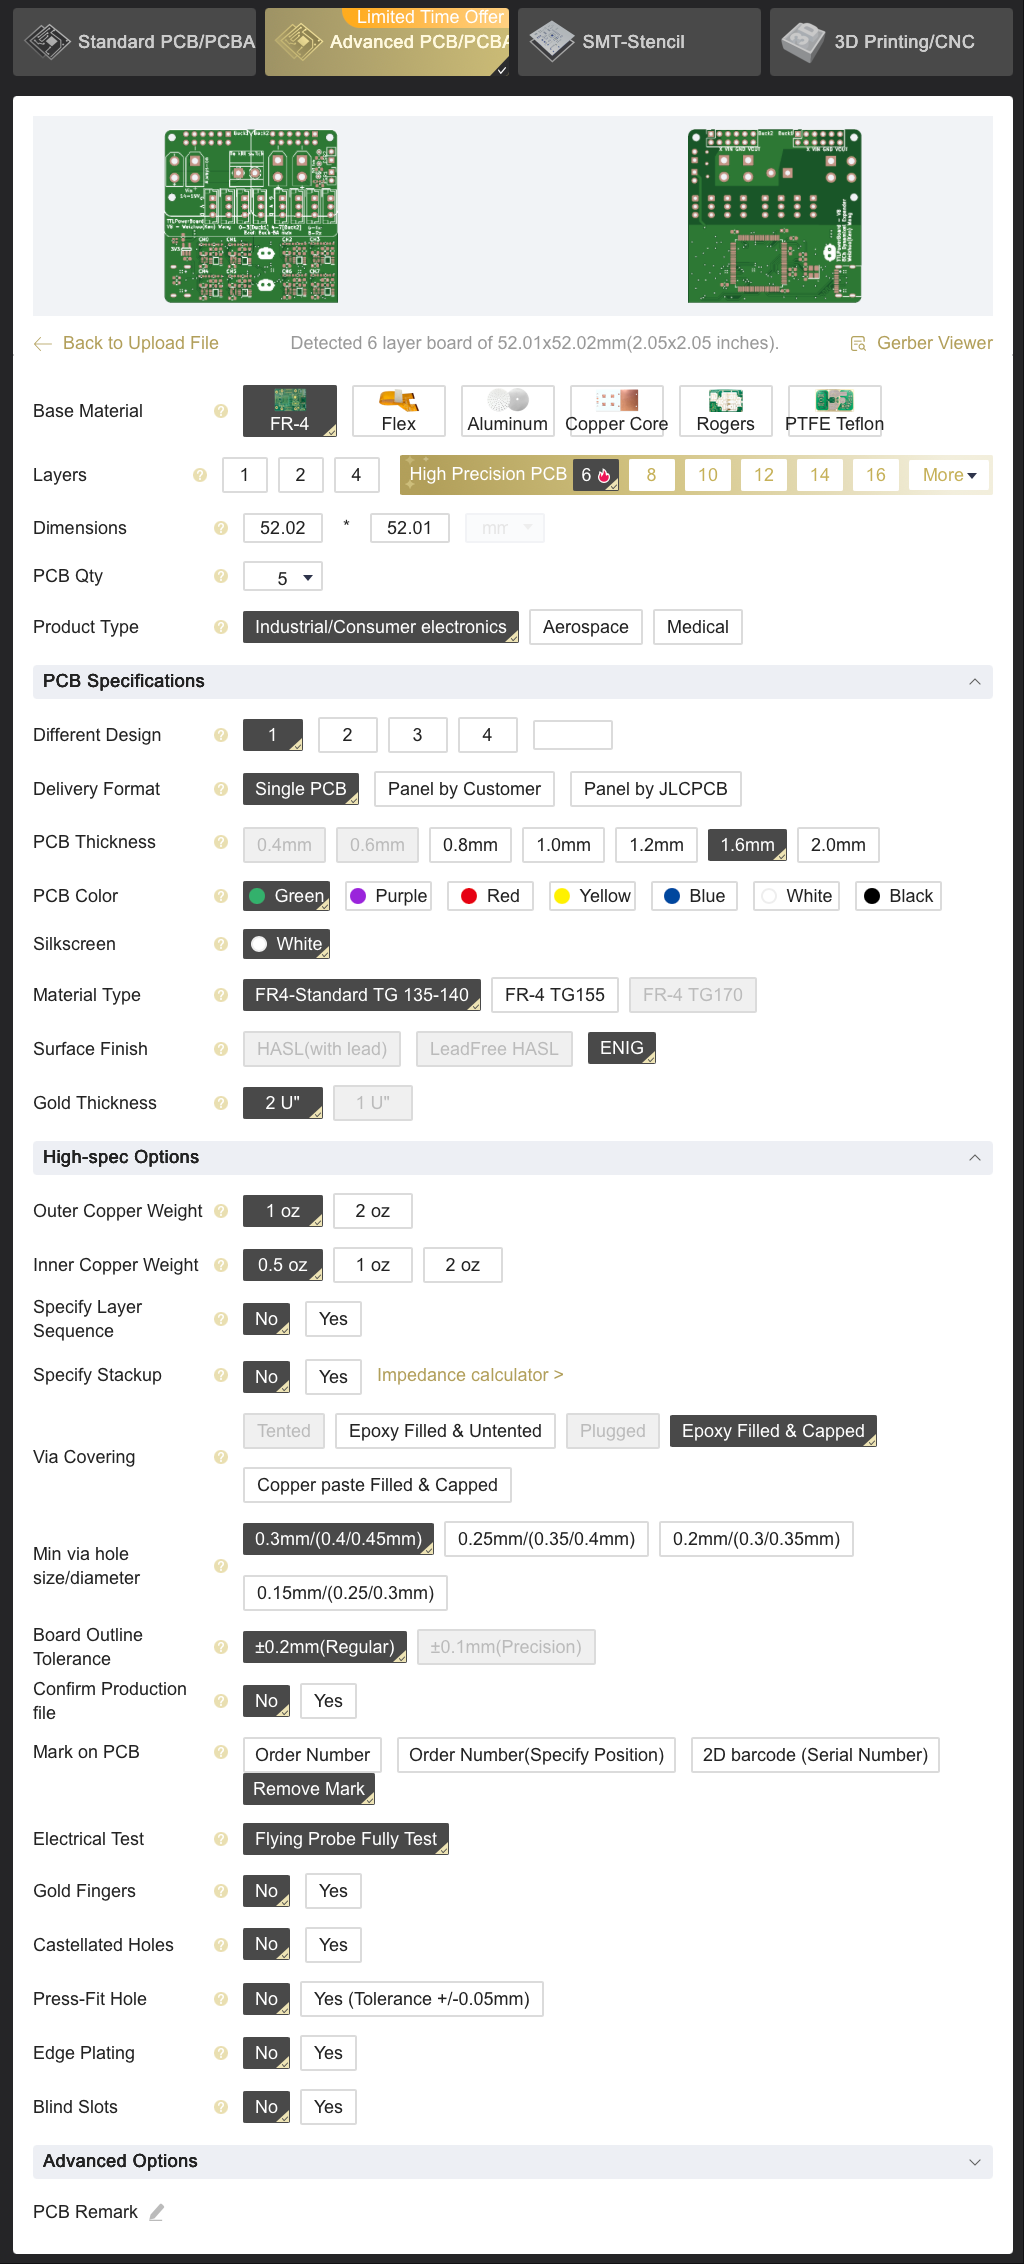Image resolution: width=1024 pixels, height=2264 pixels.
Task: Open the PCB Qty dropdown
Action: coord(283,578)
